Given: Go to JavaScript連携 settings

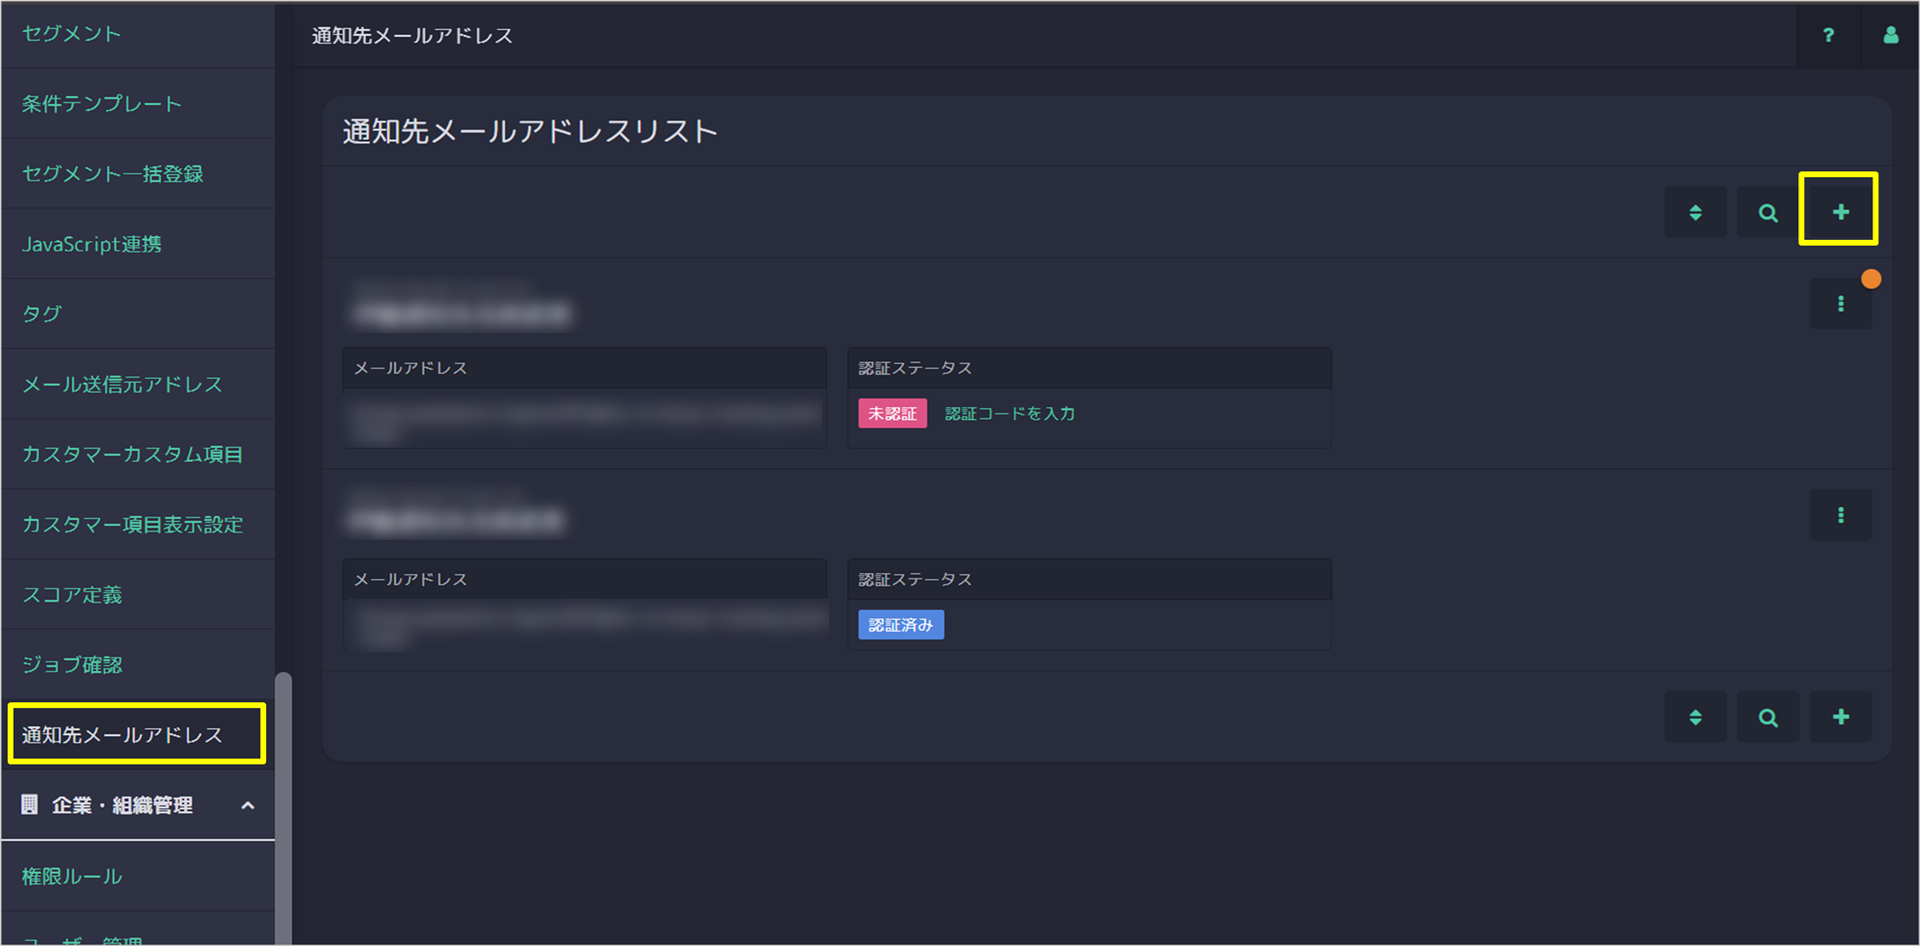Looking at the screenshot, I should pos(92,243).
